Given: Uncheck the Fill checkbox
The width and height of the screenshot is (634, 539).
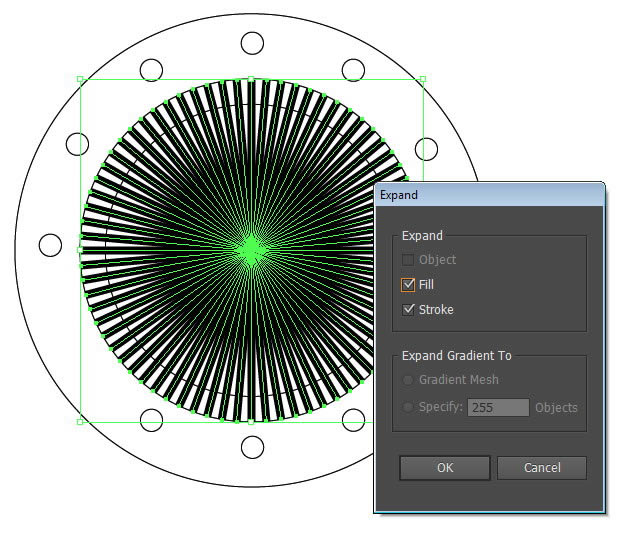Looking at the screenshot, I should pyautogui.click(x=408, y=285).
